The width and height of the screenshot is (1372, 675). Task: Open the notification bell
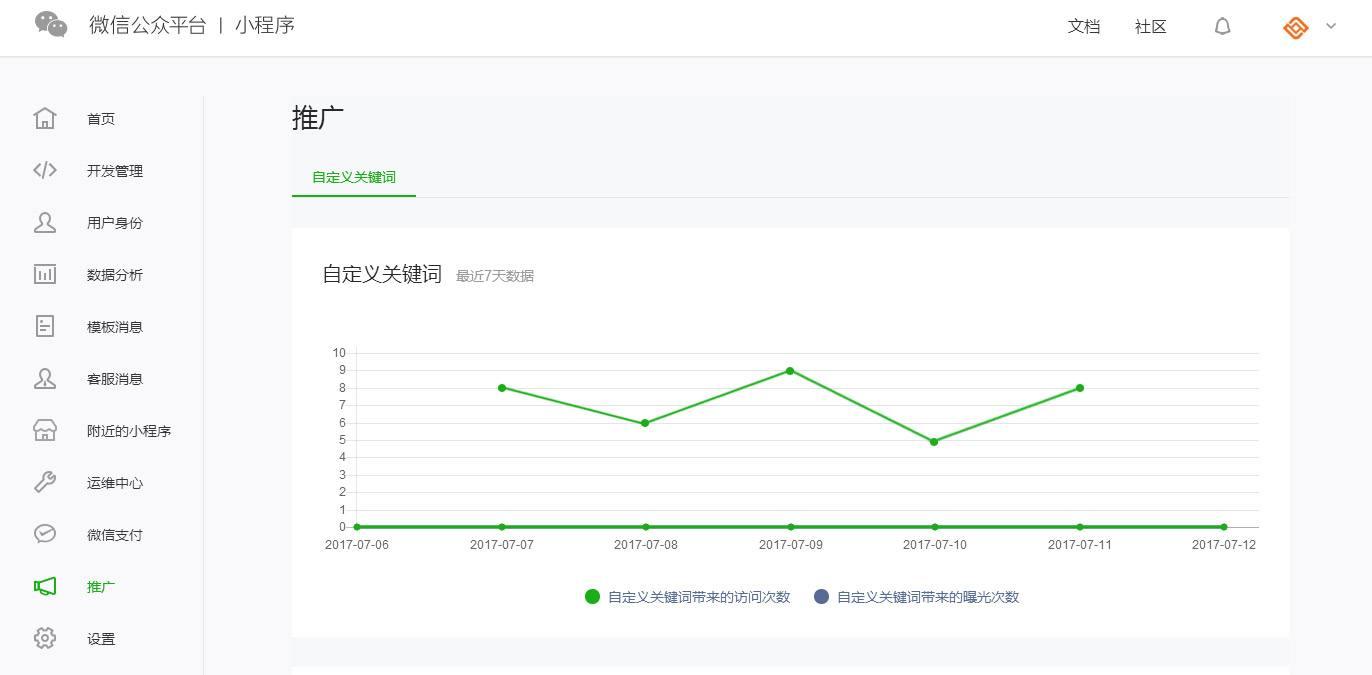pos(1222,27)
